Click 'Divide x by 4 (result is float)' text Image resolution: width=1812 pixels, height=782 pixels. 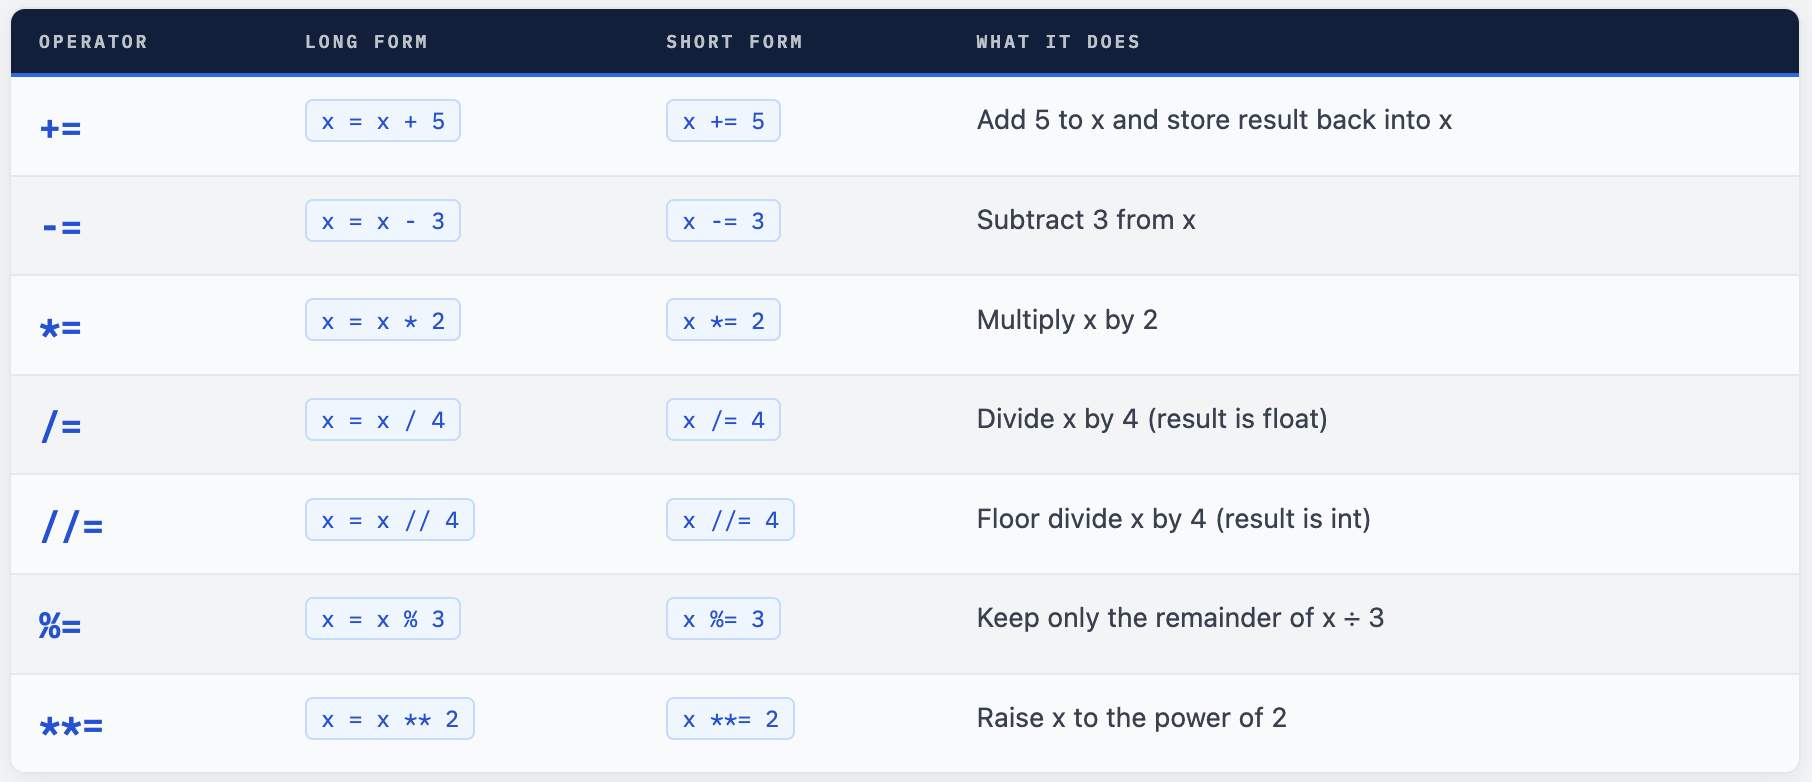(x=1152, y=419)
